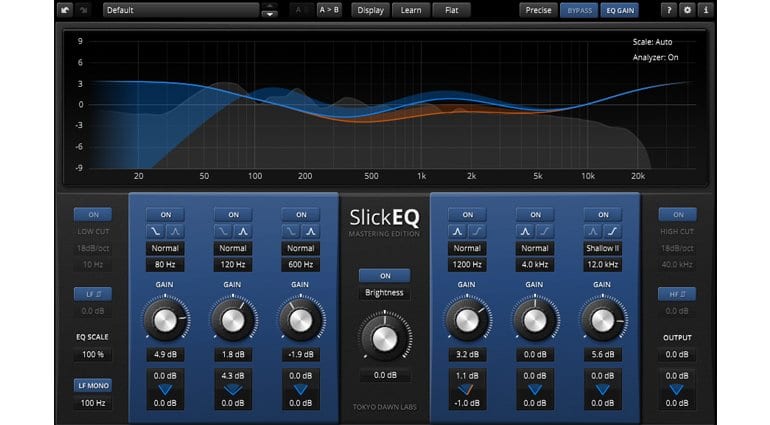Screen dimensions: 770x425
Task: Click the 1200 Hz band stereo balance triangle
Action: pos(467,390)
